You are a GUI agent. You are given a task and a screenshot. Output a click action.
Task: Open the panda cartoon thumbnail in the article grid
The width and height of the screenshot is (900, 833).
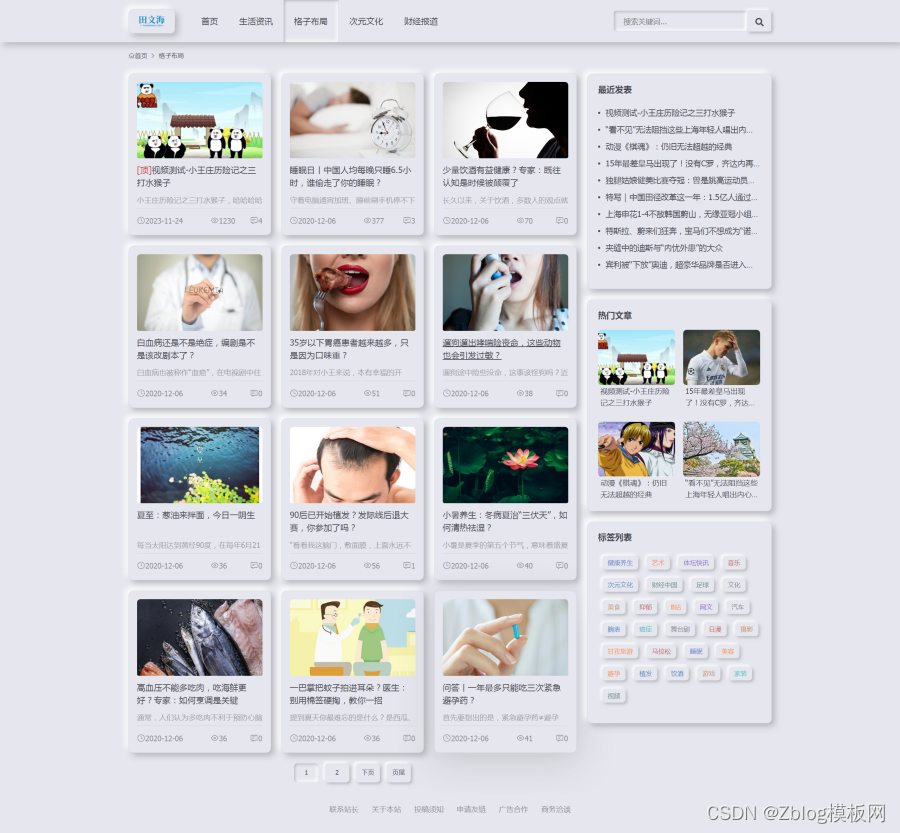click(x=200, y=120)
